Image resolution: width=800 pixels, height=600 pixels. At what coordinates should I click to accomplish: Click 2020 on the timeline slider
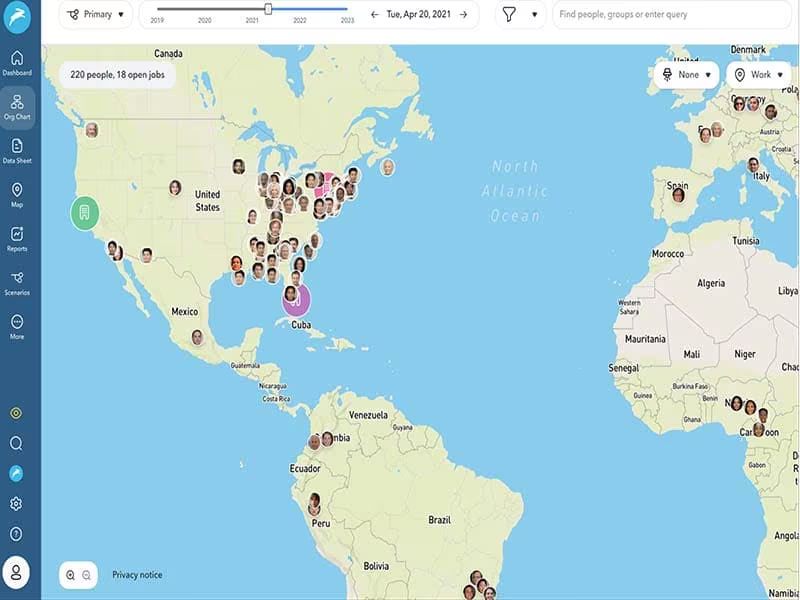coord(205,20)
